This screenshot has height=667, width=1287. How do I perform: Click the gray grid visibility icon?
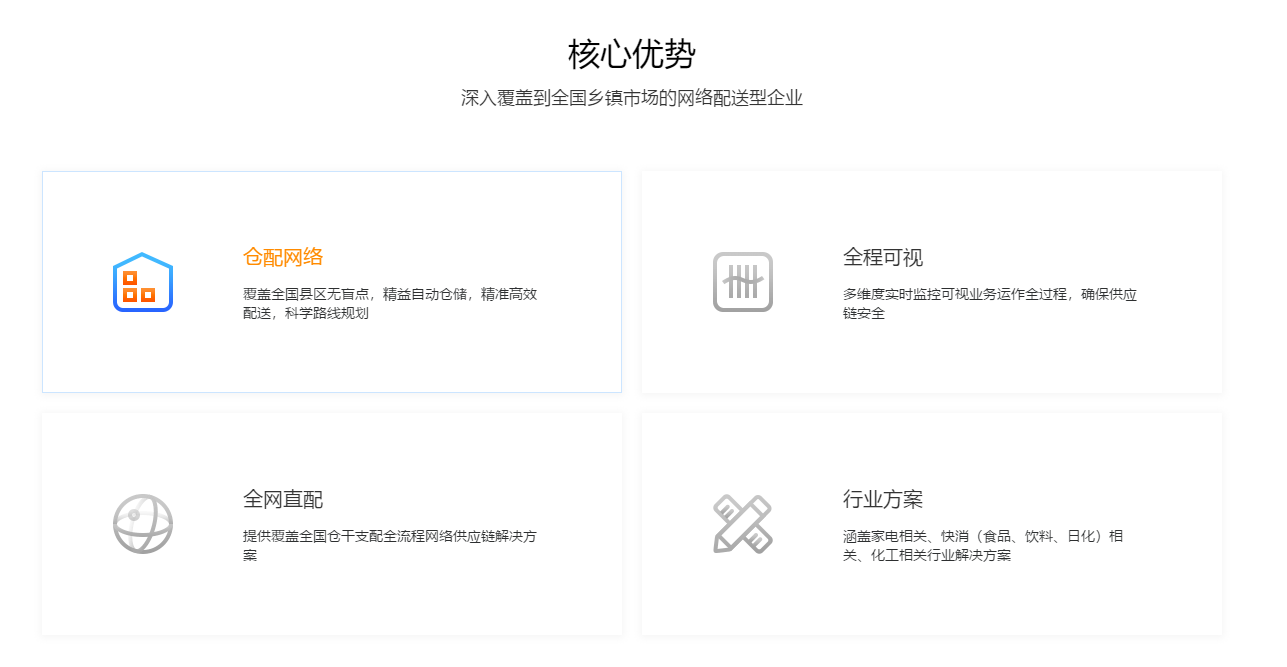tap(743, 283)
